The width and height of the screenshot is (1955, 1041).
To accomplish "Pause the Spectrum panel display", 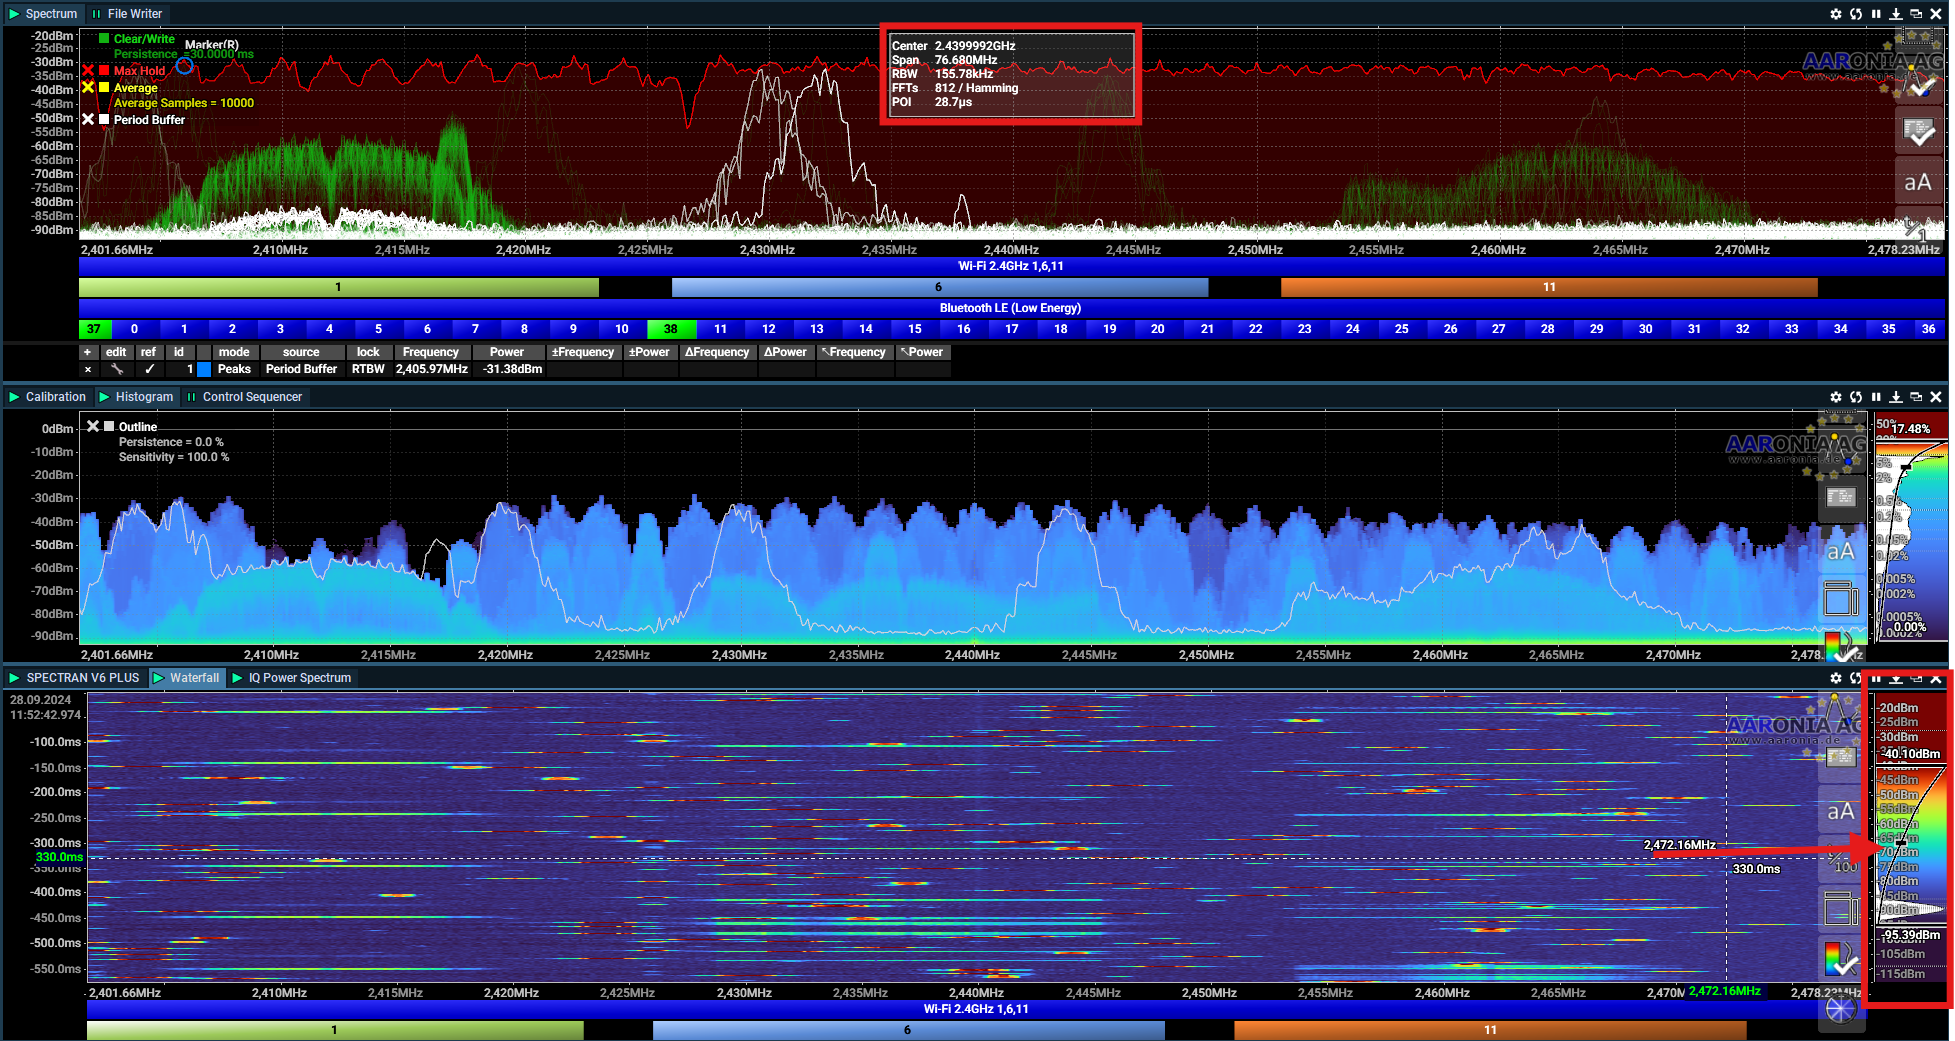I will 1876,14.
